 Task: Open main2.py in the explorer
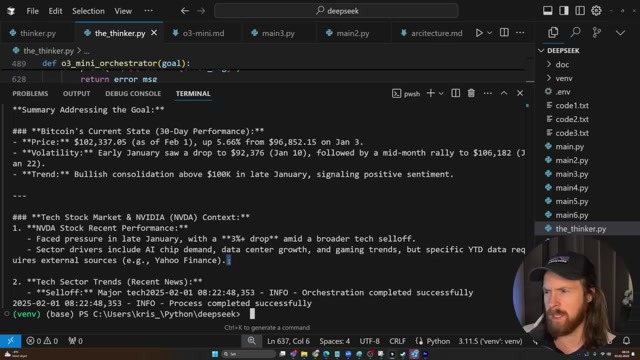[571, 160]
